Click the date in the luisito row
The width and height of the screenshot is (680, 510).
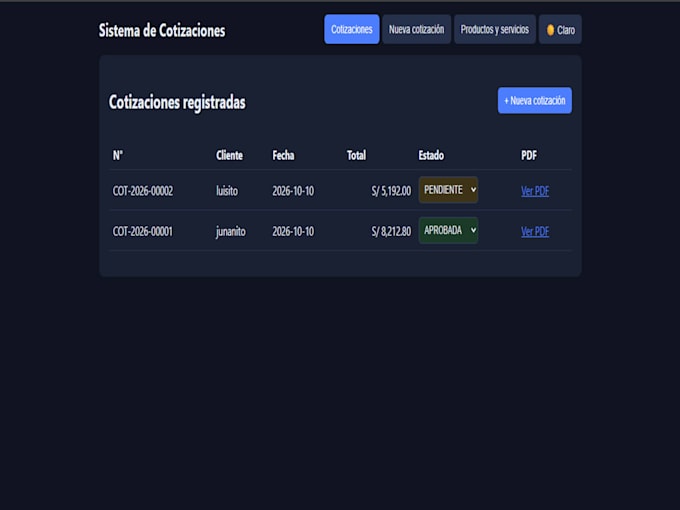293,191
